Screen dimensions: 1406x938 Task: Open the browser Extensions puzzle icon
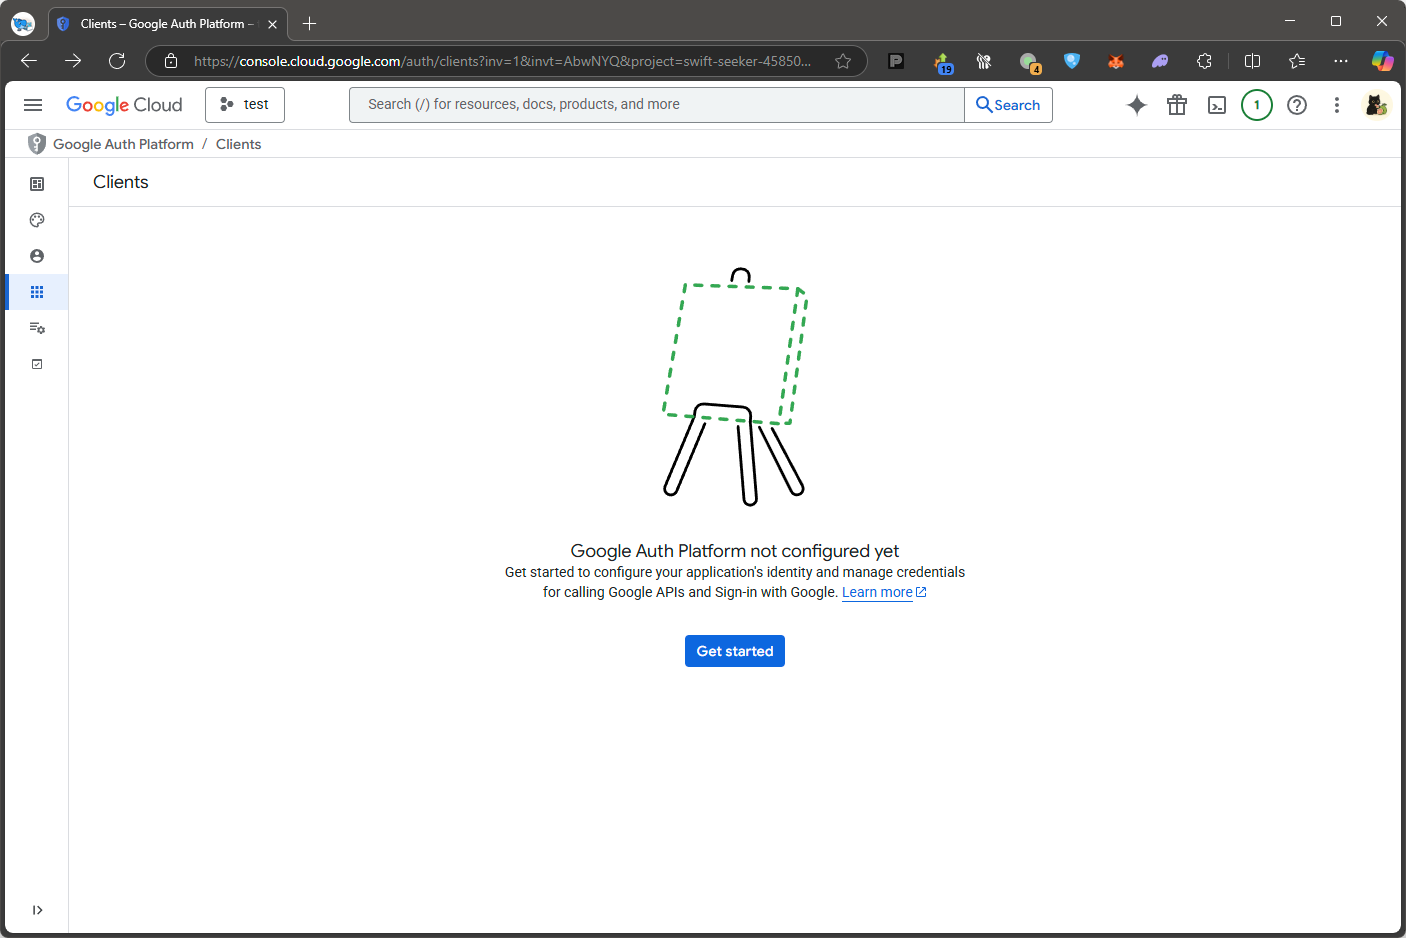tap(1204, 61)
